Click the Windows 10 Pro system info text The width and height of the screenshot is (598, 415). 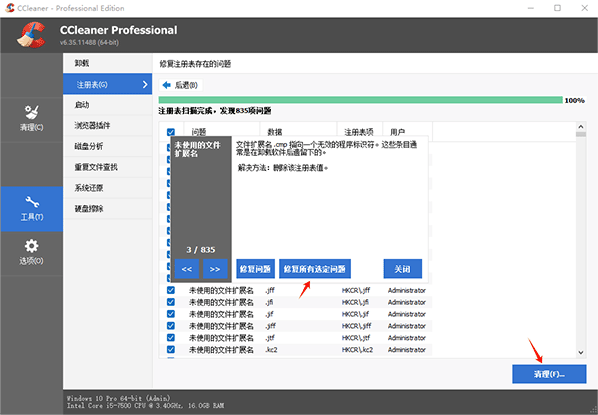tap(119, 398)
